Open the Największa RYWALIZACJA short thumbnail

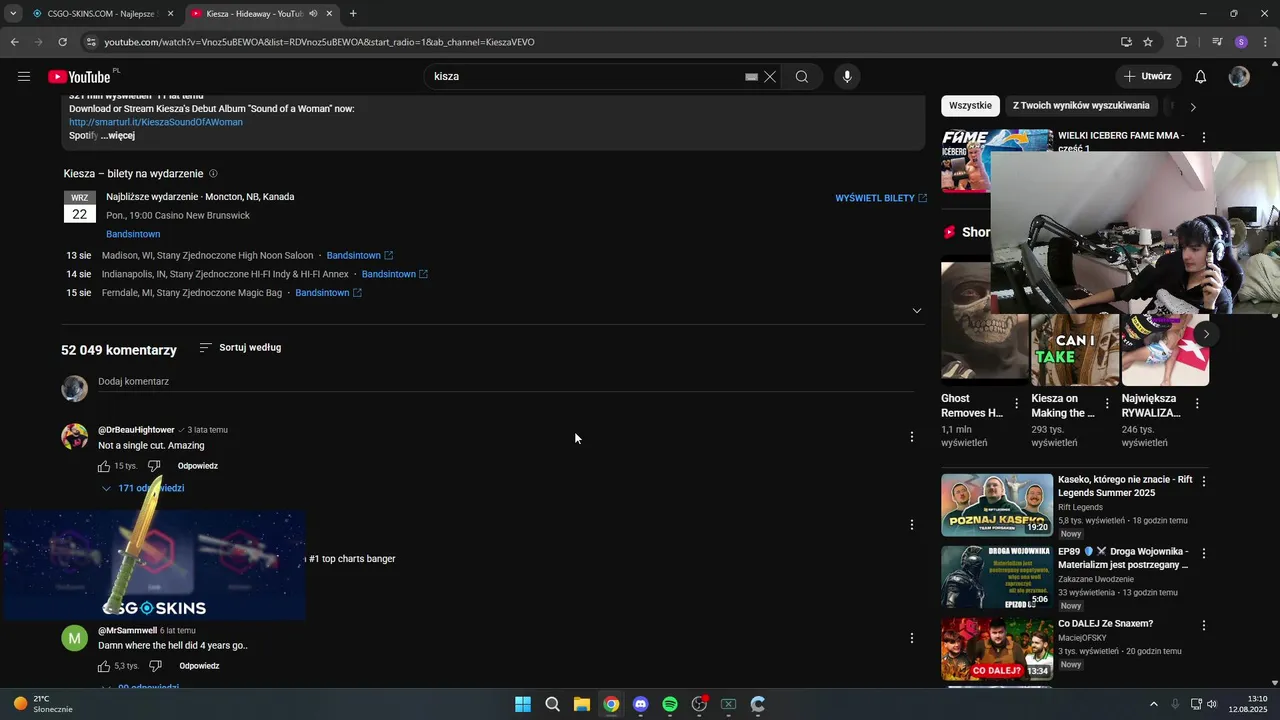[x=1165, y=350]
